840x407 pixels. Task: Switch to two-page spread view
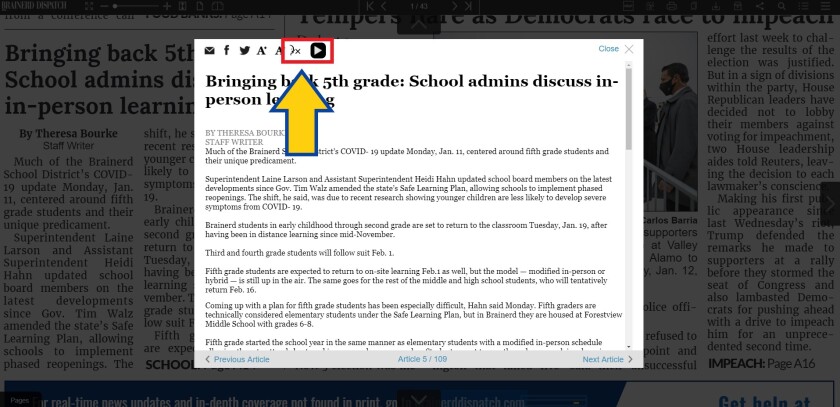(x=217, y=6)
